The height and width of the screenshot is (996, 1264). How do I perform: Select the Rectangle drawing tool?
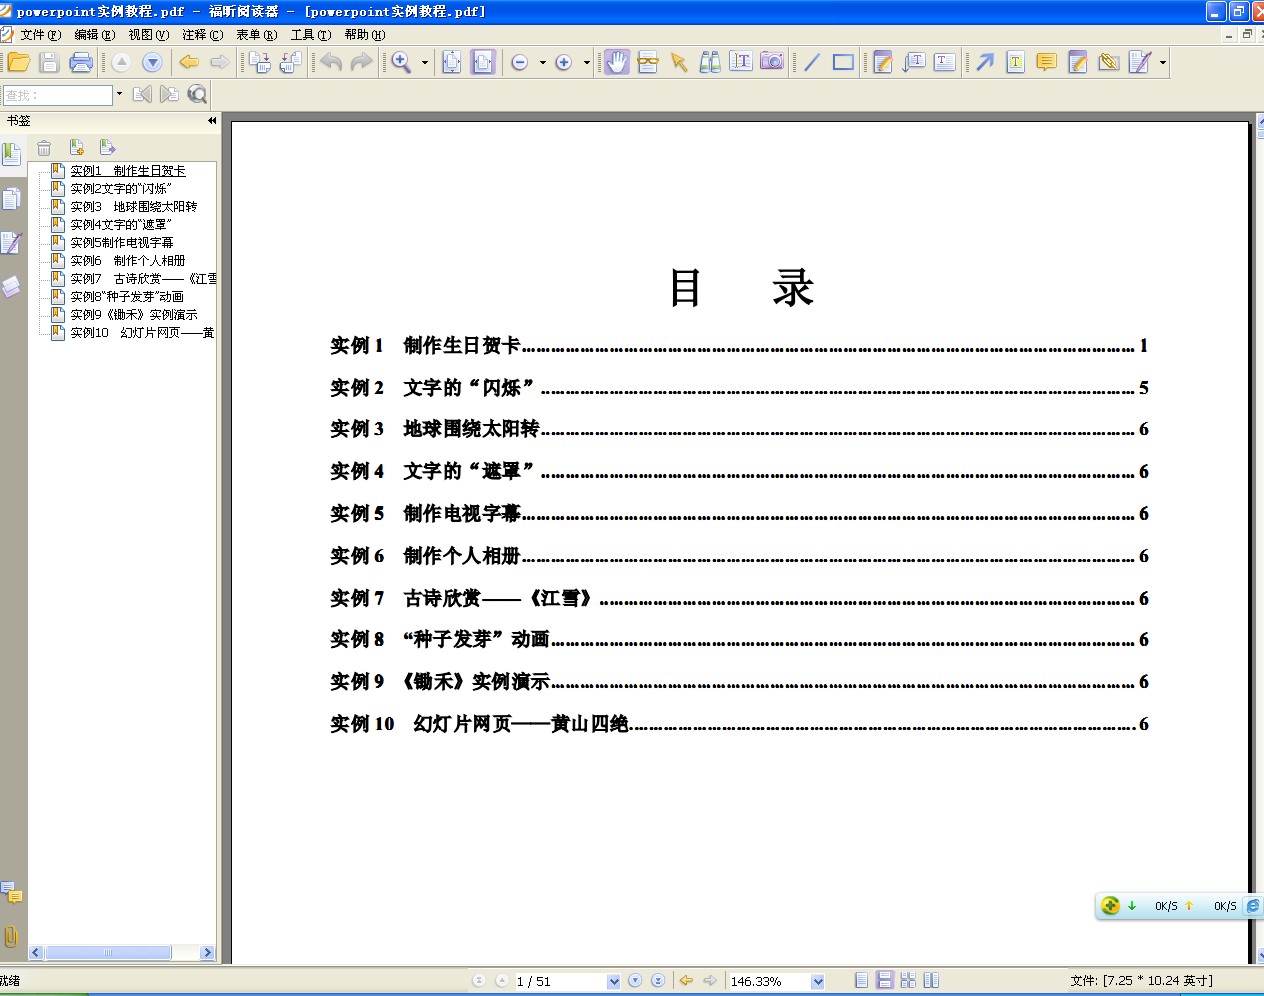[843, 62]
